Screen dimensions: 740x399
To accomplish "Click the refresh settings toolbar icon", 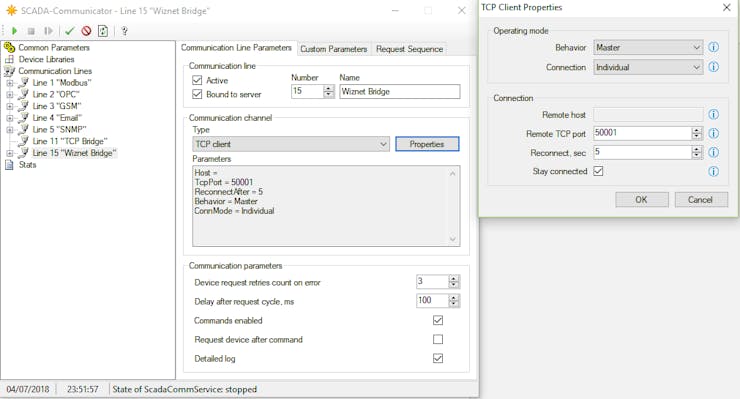I will [102, 31].
